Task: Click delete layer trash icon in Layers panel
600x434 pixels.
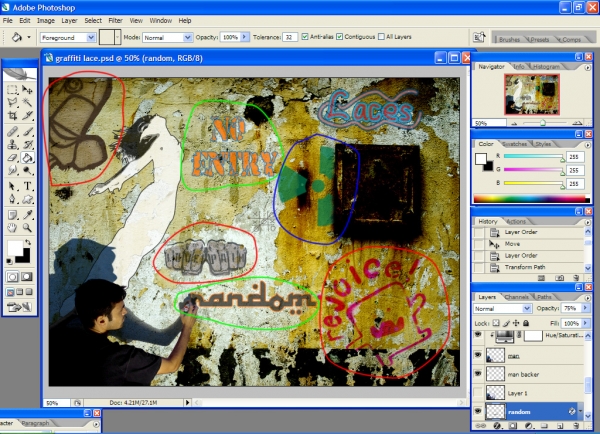Action: click(576, 426)
